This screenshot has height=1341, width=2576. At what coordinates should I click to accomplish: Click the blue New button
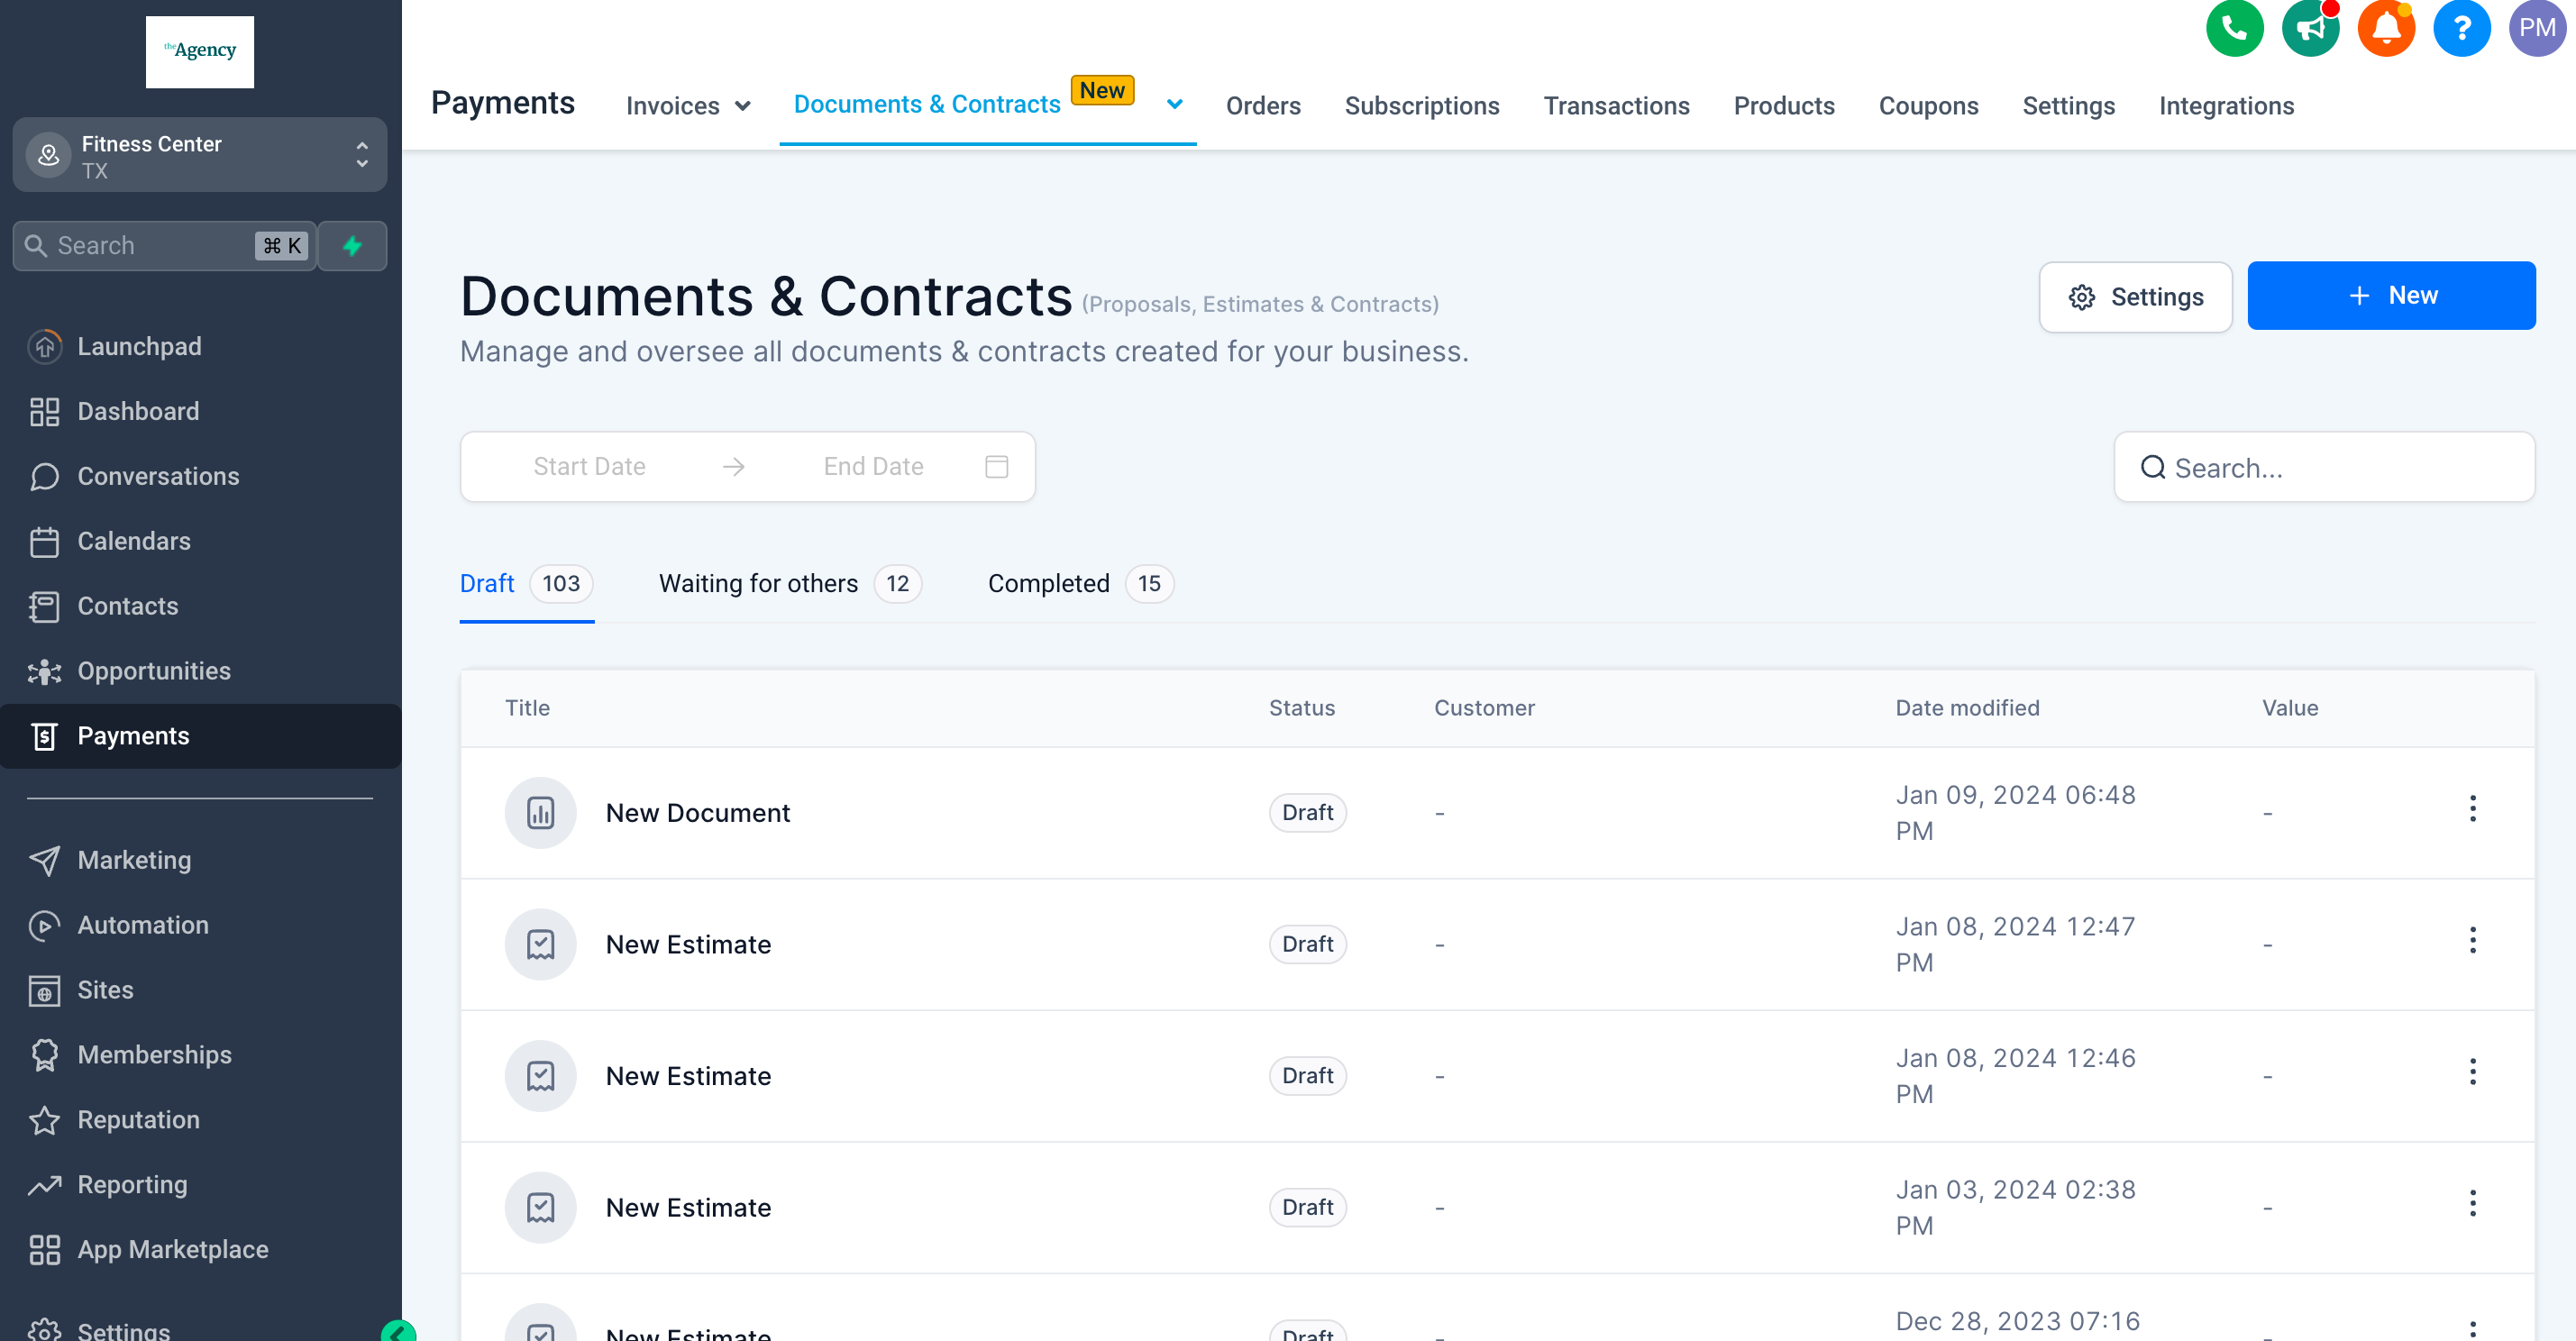[2390, 296]
